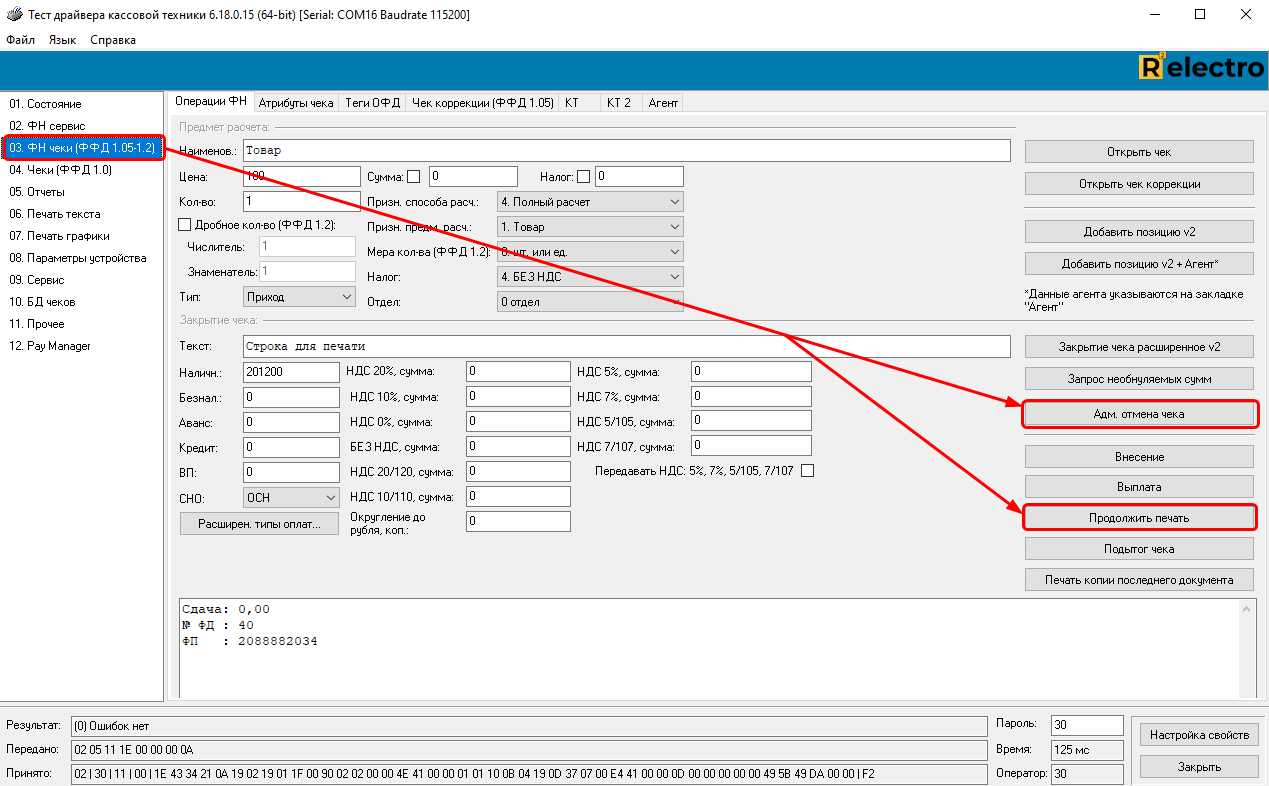Image resolution: width=1269 pixels, height=786 pixels.
Task: Select 08. Параметры устройства in sidebar
Action: click(78, 258)
